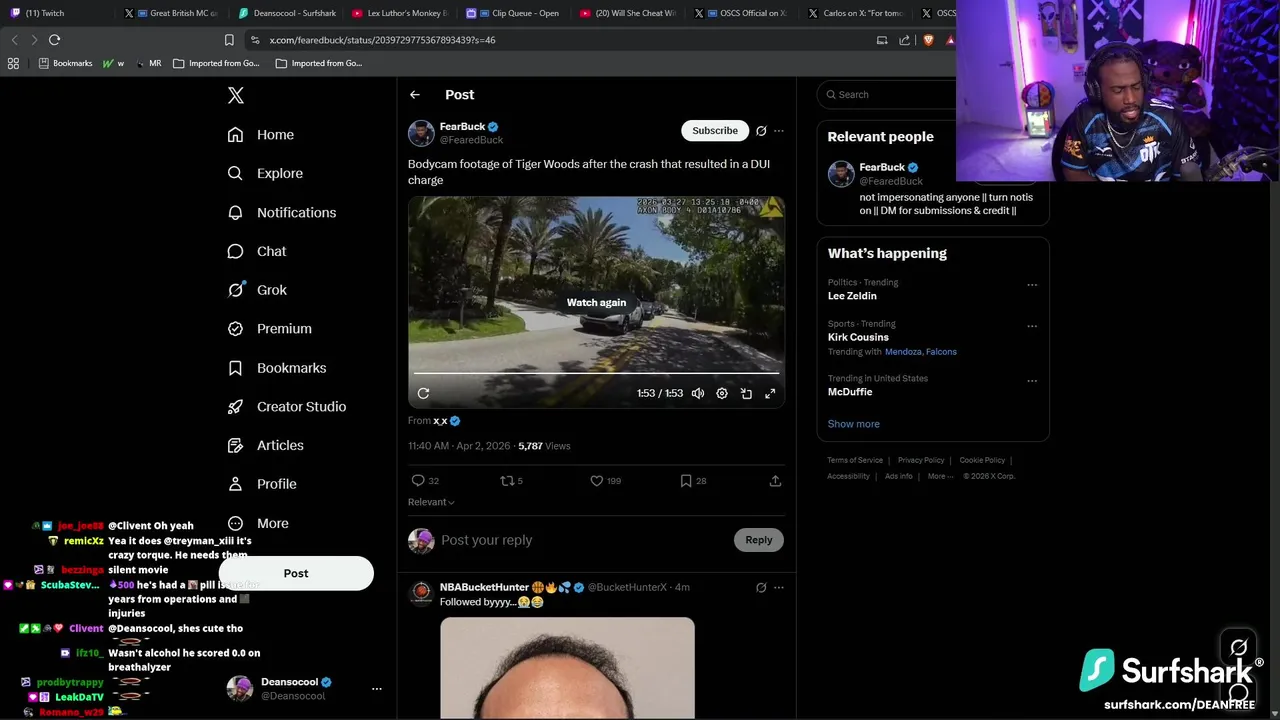
Task: Go to Profile page
Action: click(x=262, y=484)
